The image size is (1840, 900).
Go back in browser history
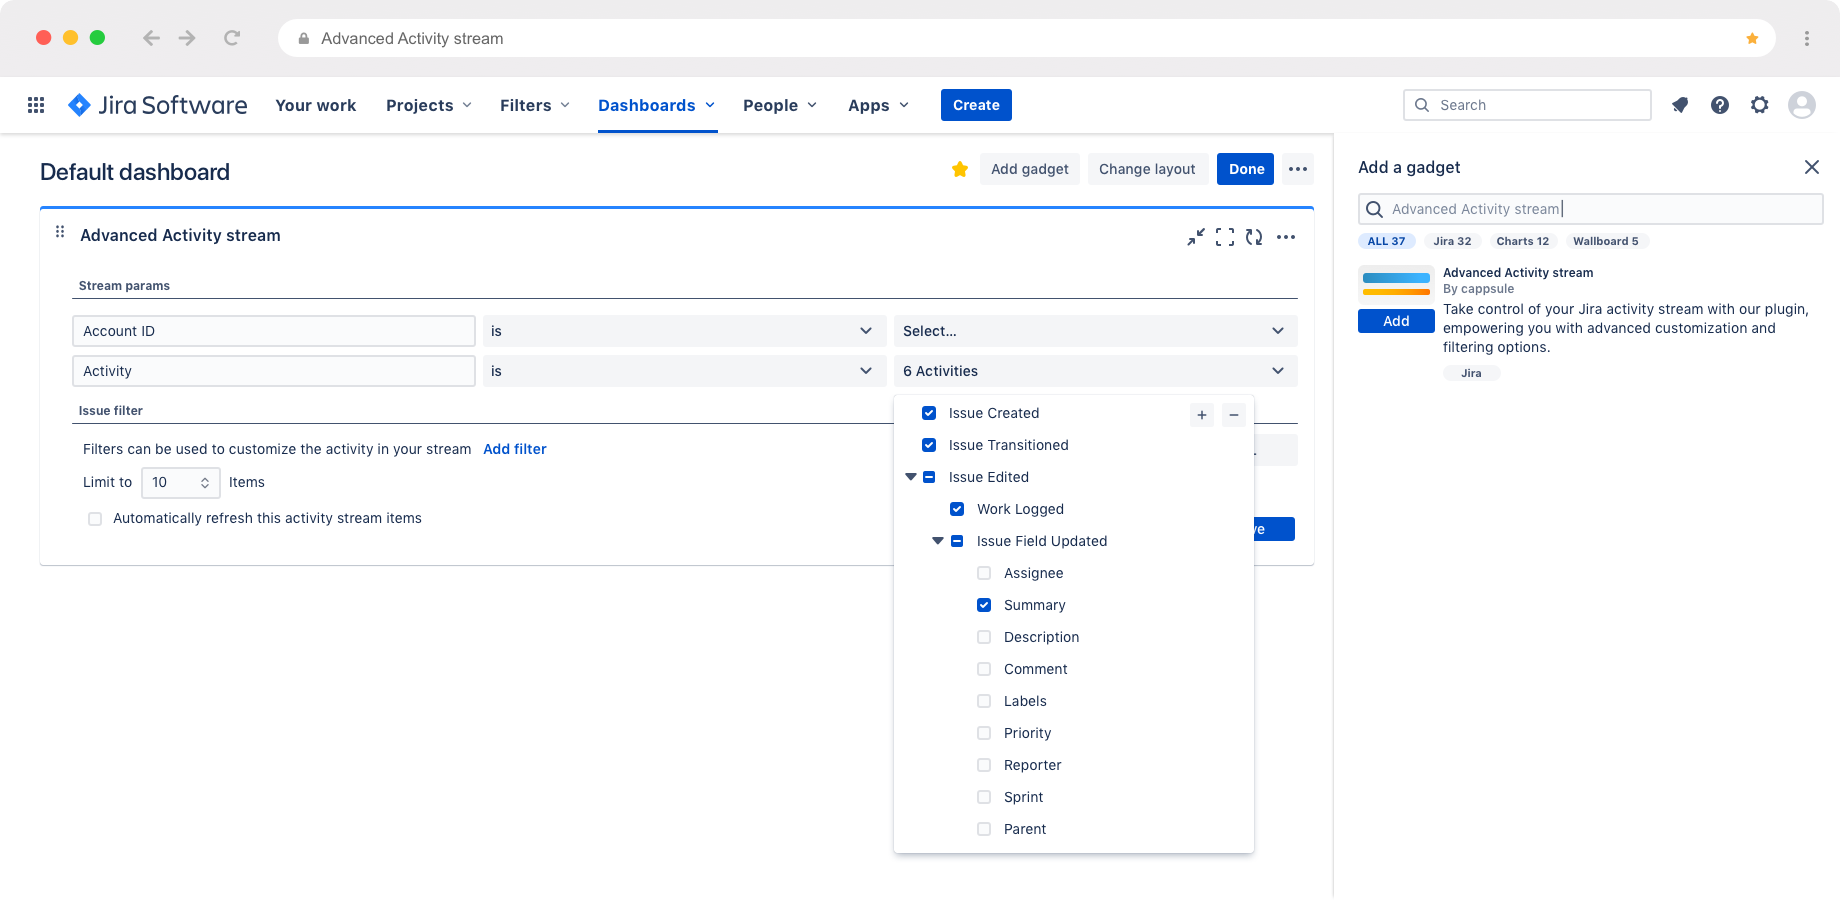tap(151, 38)
